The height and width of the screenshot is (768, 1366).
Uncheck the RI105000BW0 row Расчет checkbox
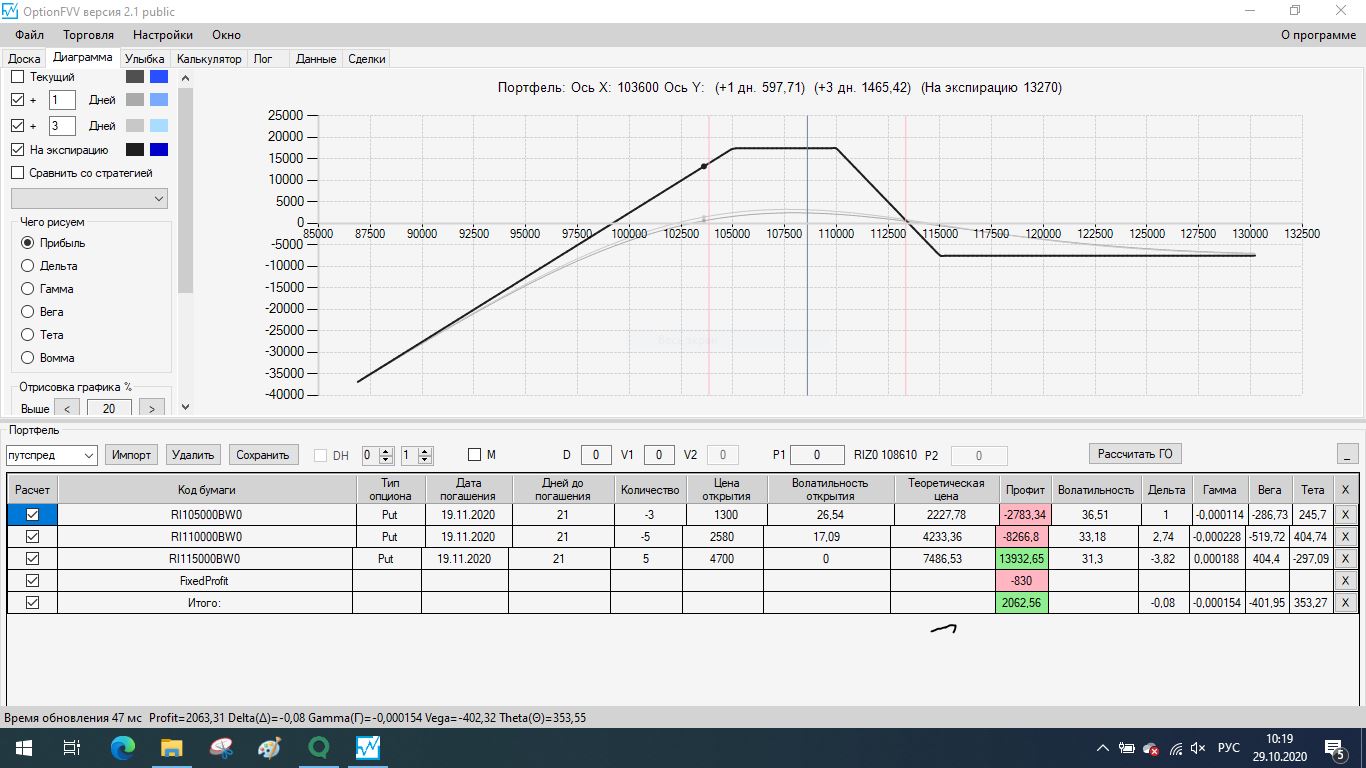point(33,514)
